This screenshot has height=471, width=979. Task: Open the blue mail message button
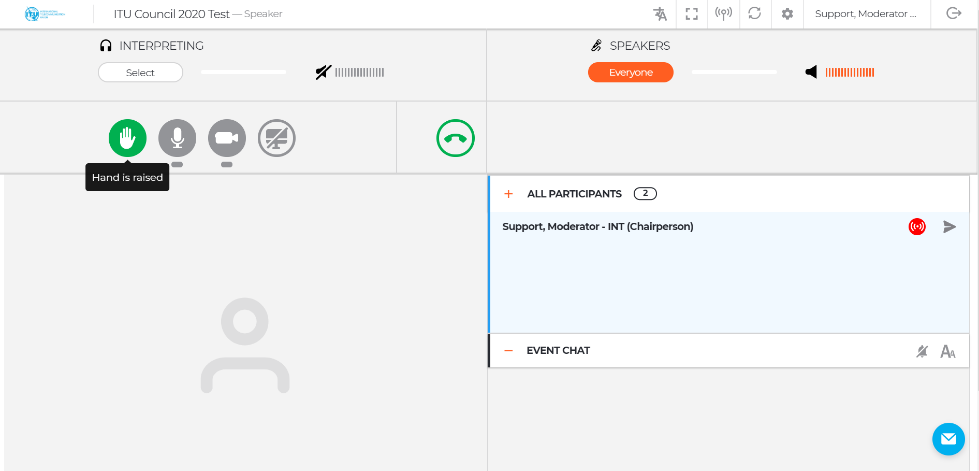tap(948, 439)
